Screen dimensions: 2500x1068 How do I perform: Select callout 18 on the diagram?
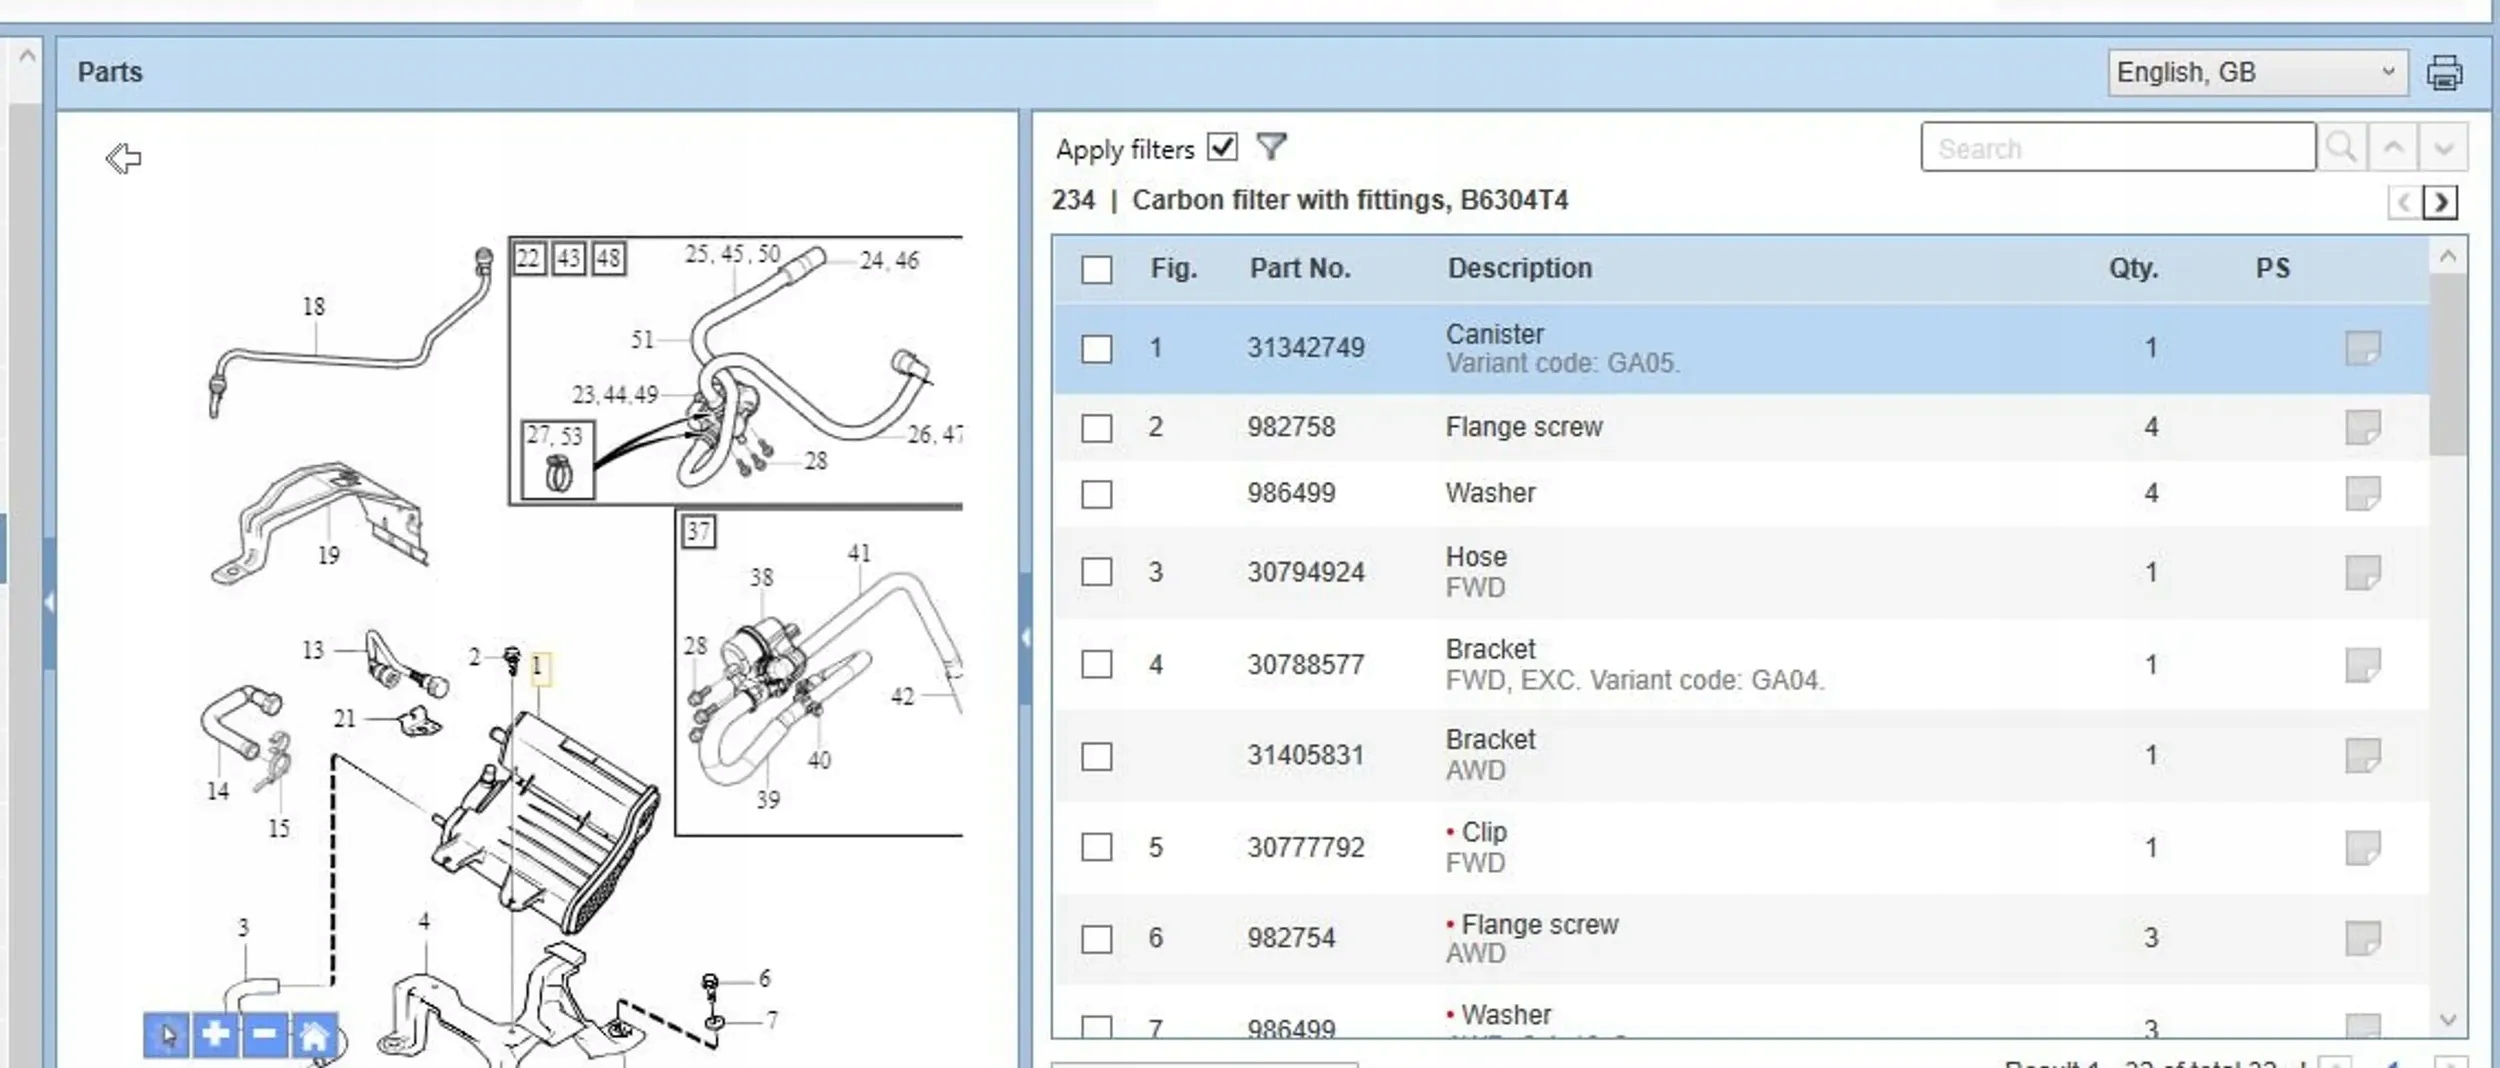click(314, 307)
